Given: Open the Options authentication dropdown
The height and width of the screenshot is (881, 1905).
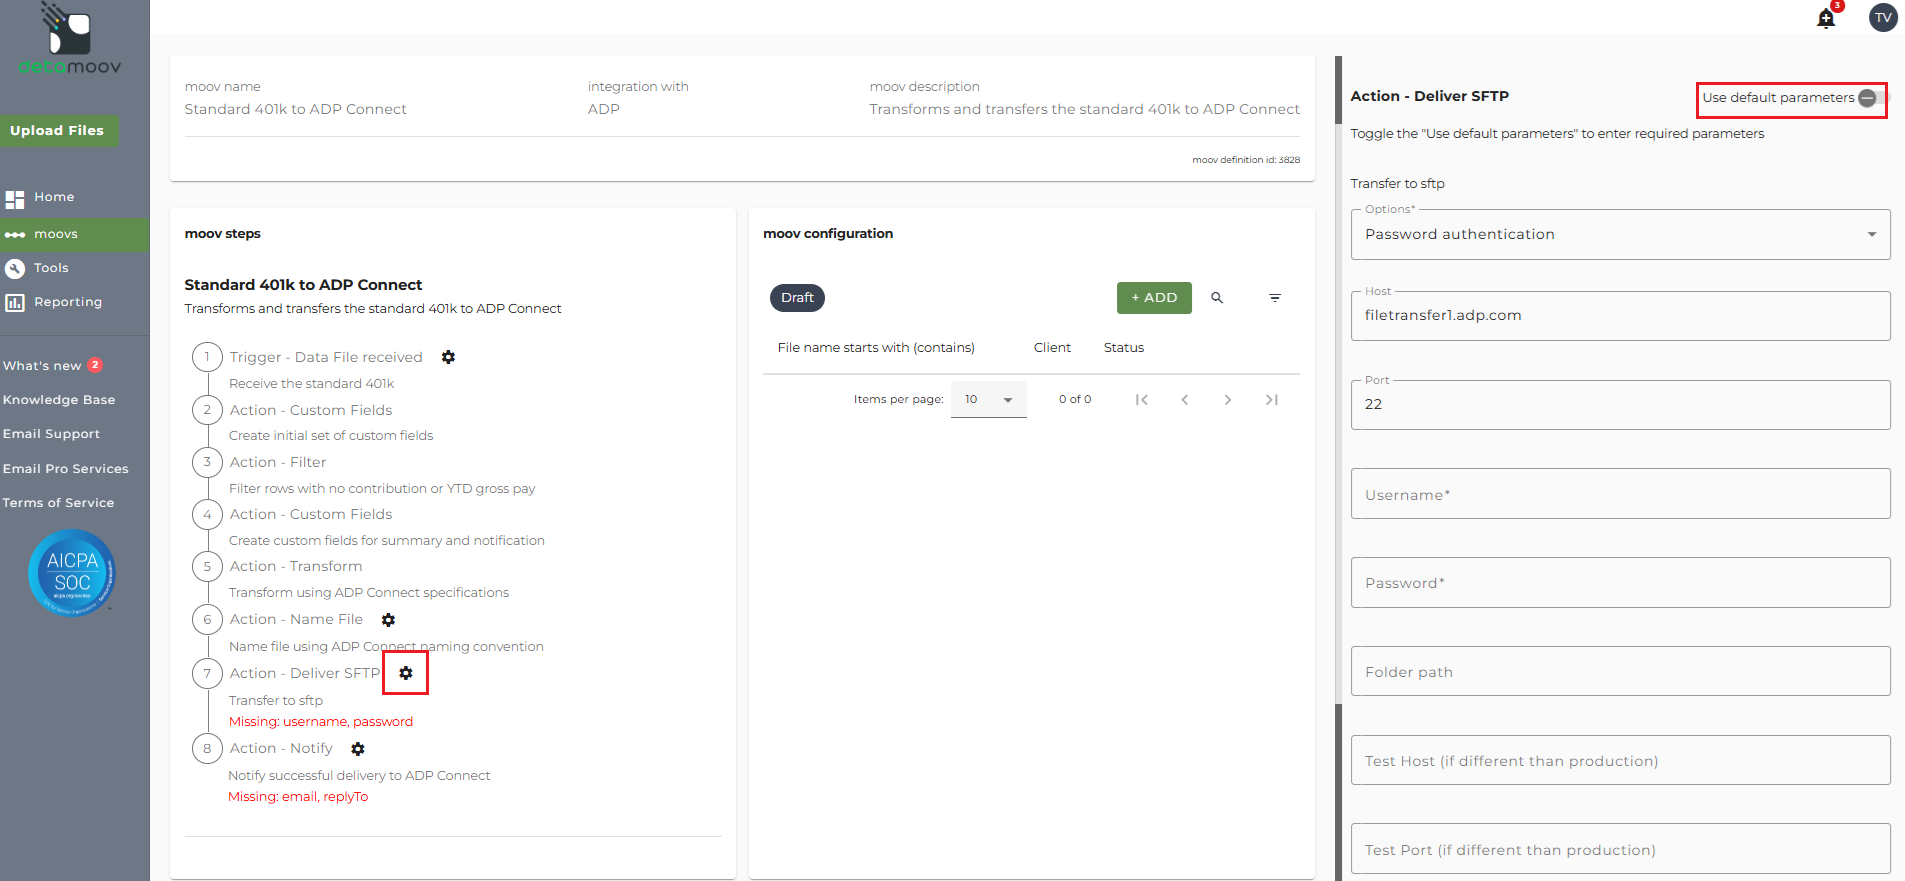Looking at the screenshot, I should point(1620,234).
